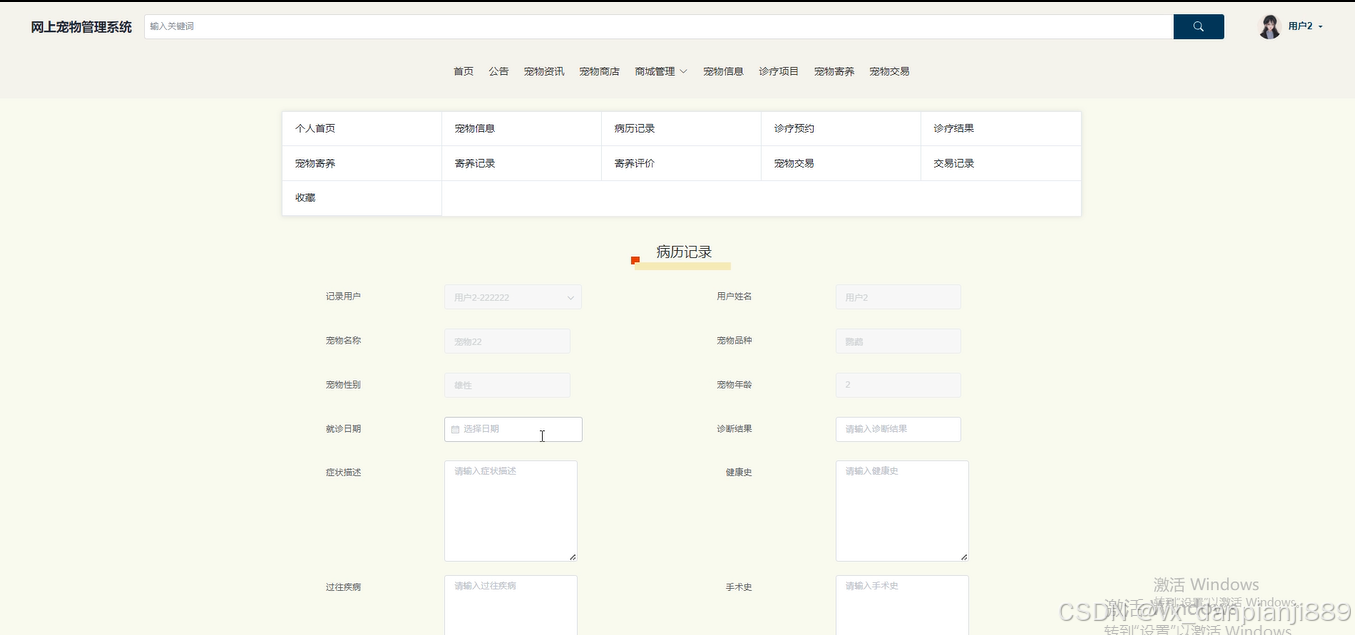Click the 就诊日期 label
This screenshot has width=1355, height=635.
pyautogui.click(x=343, y=429)
